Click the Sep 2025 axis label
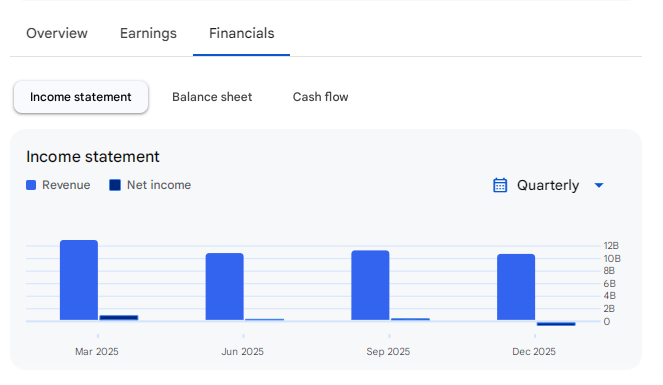 [x=388, y=352]
